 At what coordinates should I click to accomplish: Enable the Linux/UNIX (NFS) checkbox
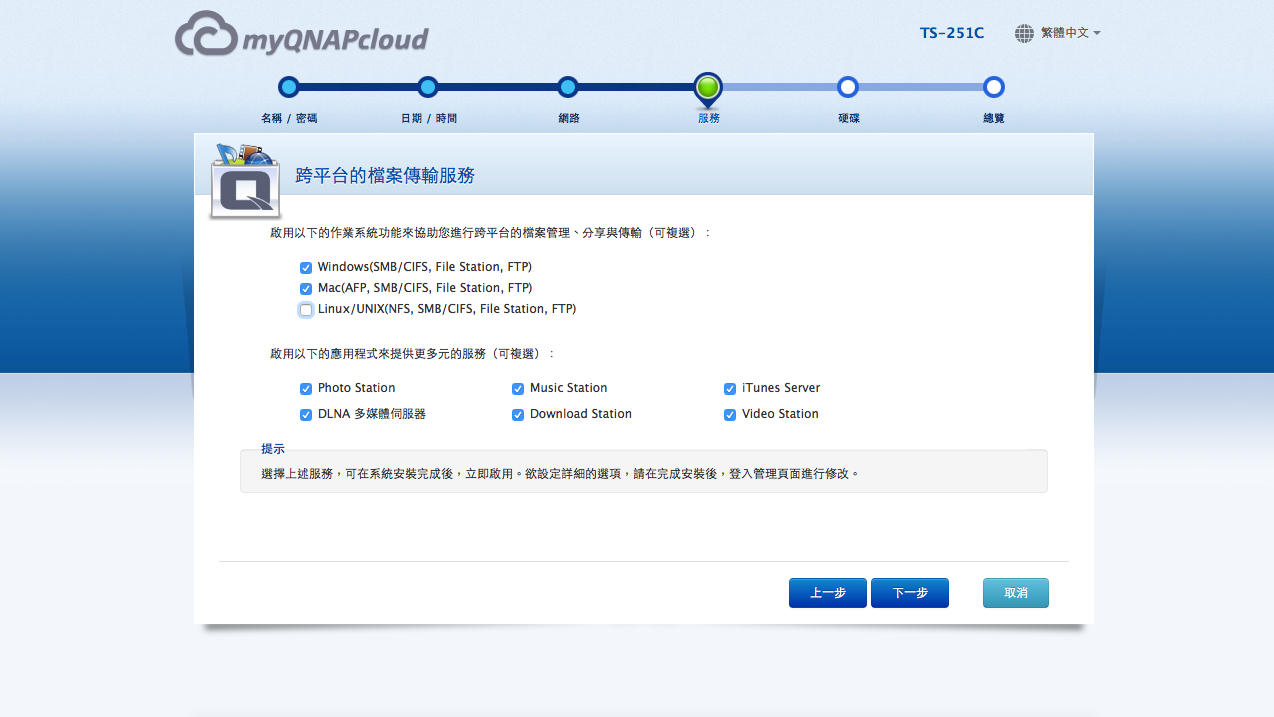coord(306,310)
